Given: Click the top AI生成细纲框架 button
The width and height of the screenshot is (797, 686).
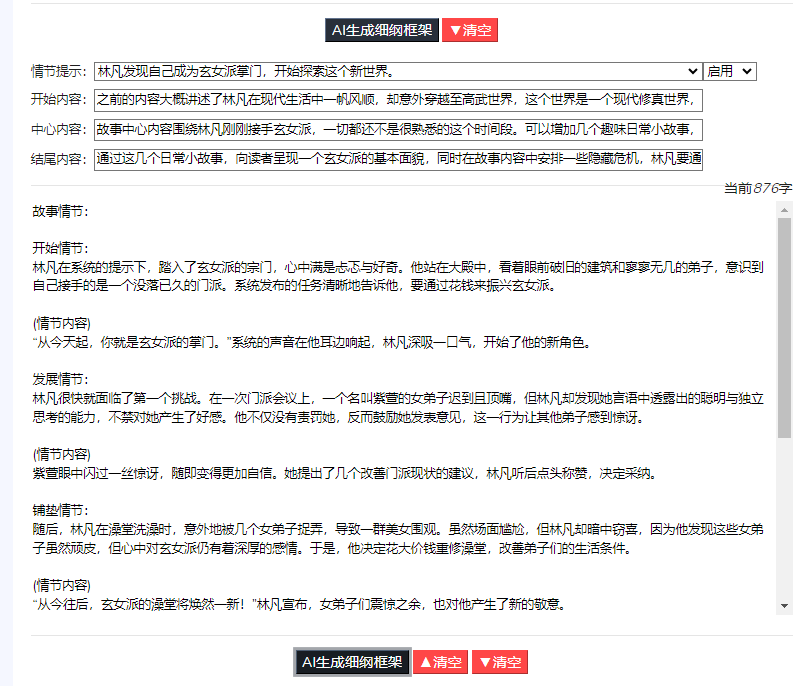Looking at the screenshot, I should (x=382, y=30).
